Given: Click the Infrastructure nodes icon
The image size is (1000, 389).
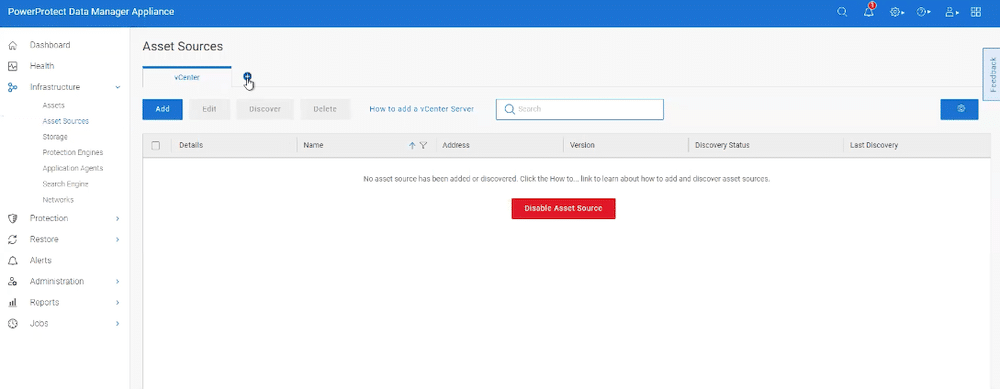Looking at the screenshot, I should (12, 87).
